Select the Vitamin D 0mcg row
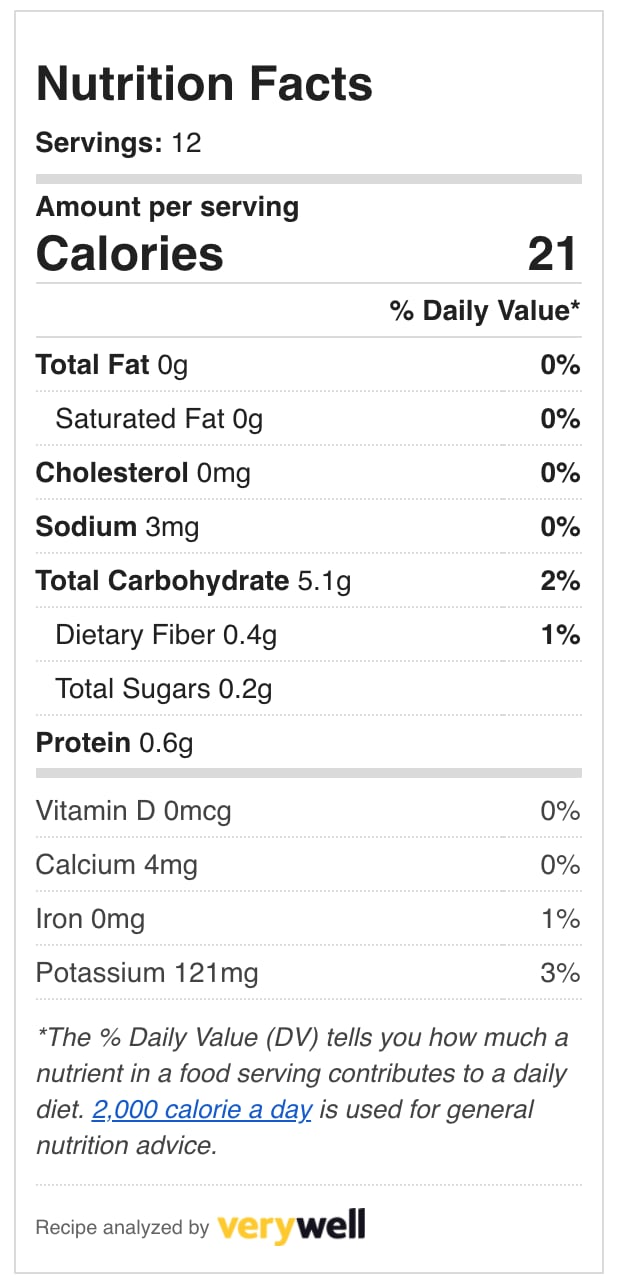The width and height of the screenshot is (618, 1288). [x=308, y=811]
